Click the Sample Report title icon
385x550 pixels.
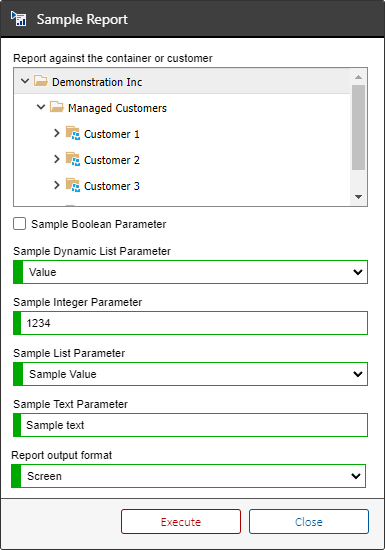click(x=18, y=19)
